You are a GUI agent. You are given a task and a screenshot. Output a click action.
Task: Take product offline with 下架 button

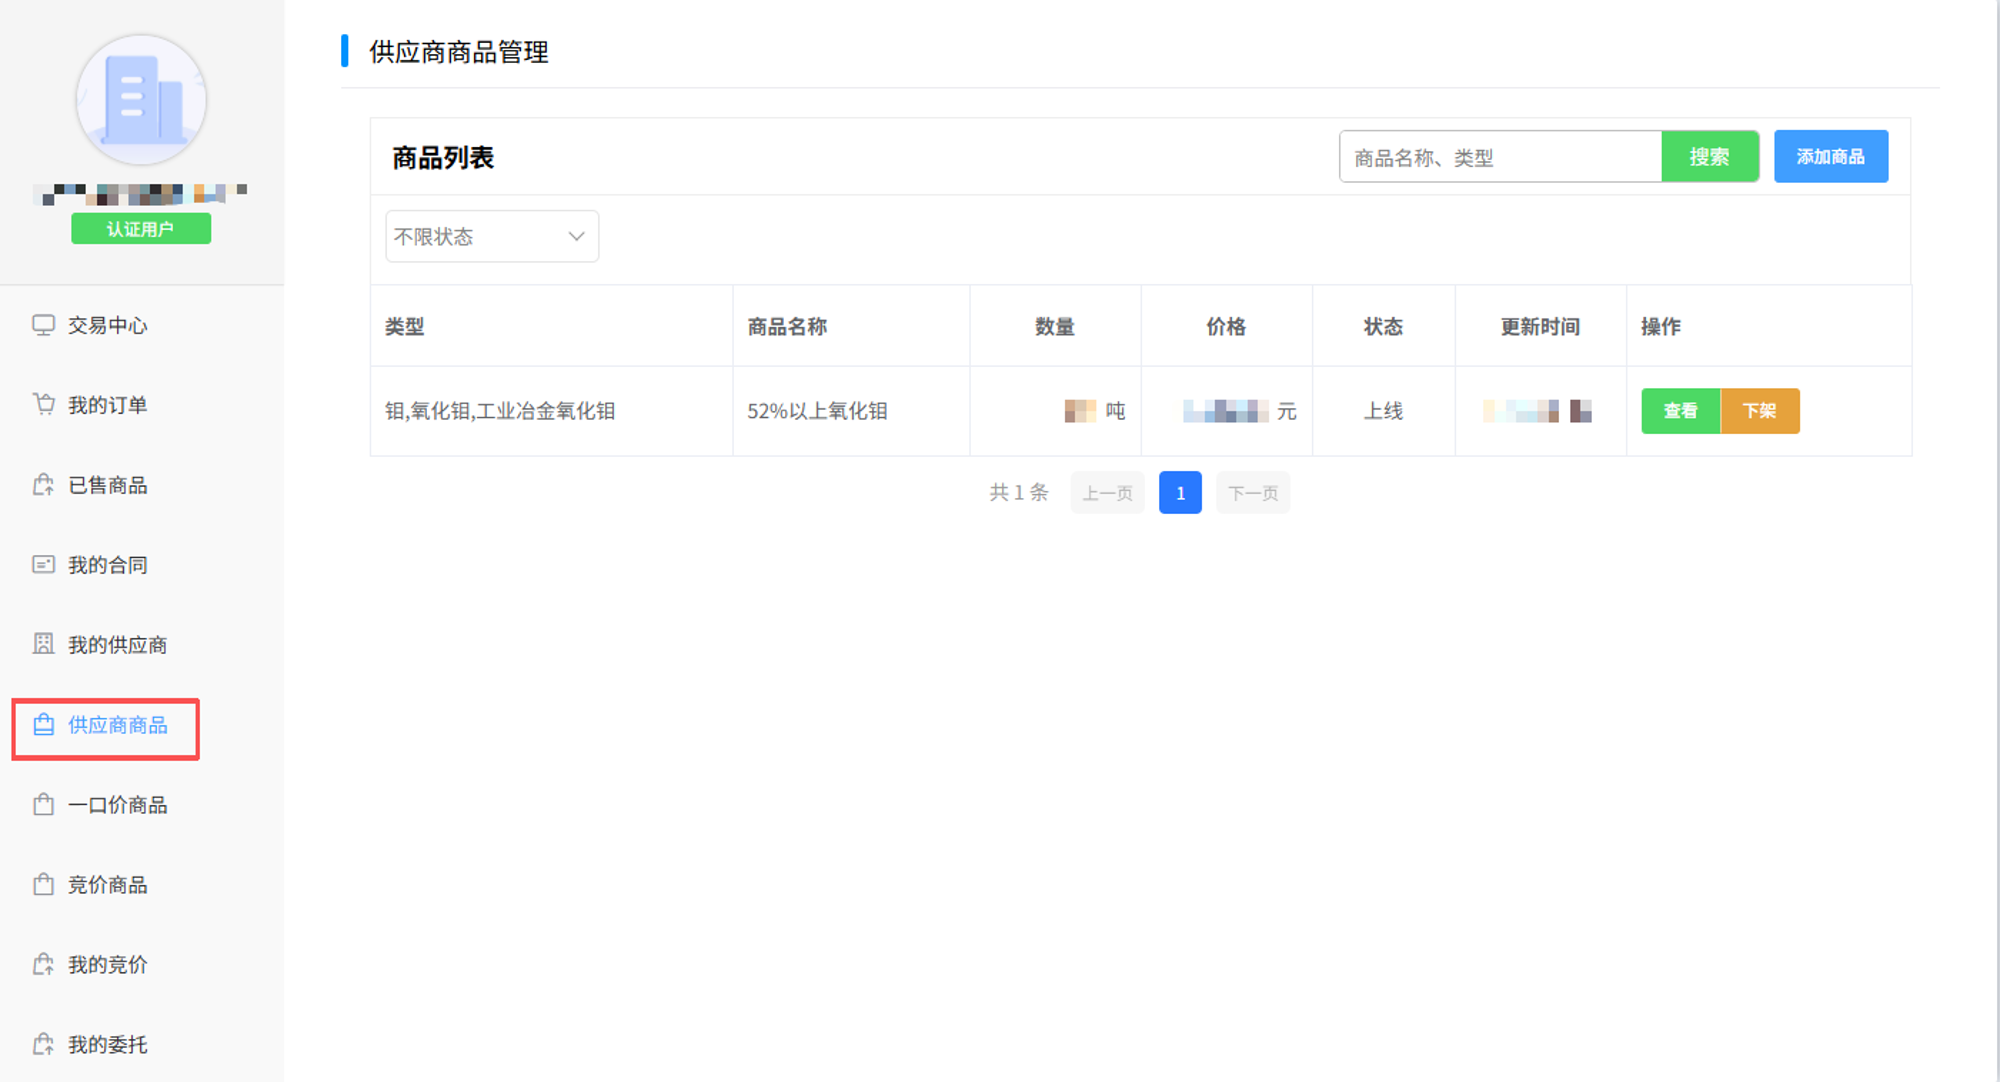1759,411
